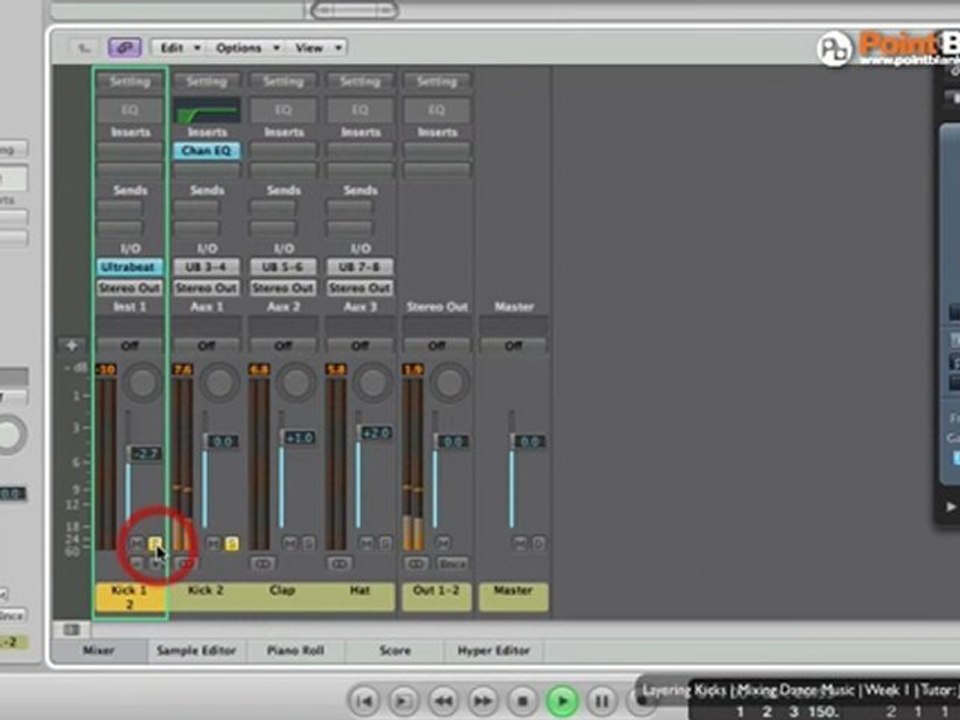Click the Pan knob on Hat strip
The width and height of the screenshot is (960, 720).
(x=372, y=383)
